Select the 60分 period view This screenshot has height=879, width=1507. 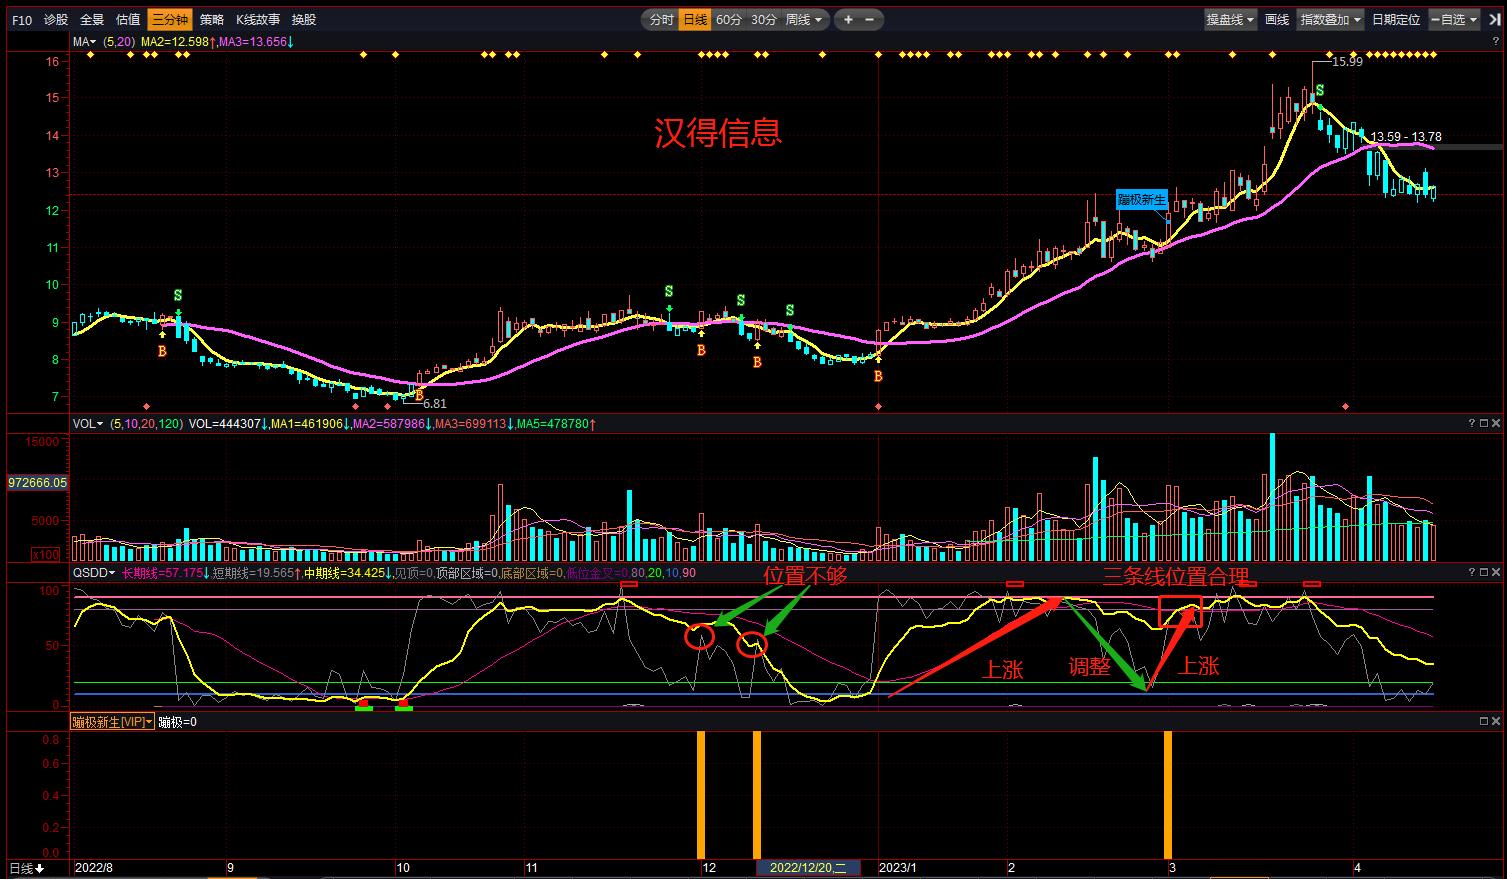click(x=729, y=20)
